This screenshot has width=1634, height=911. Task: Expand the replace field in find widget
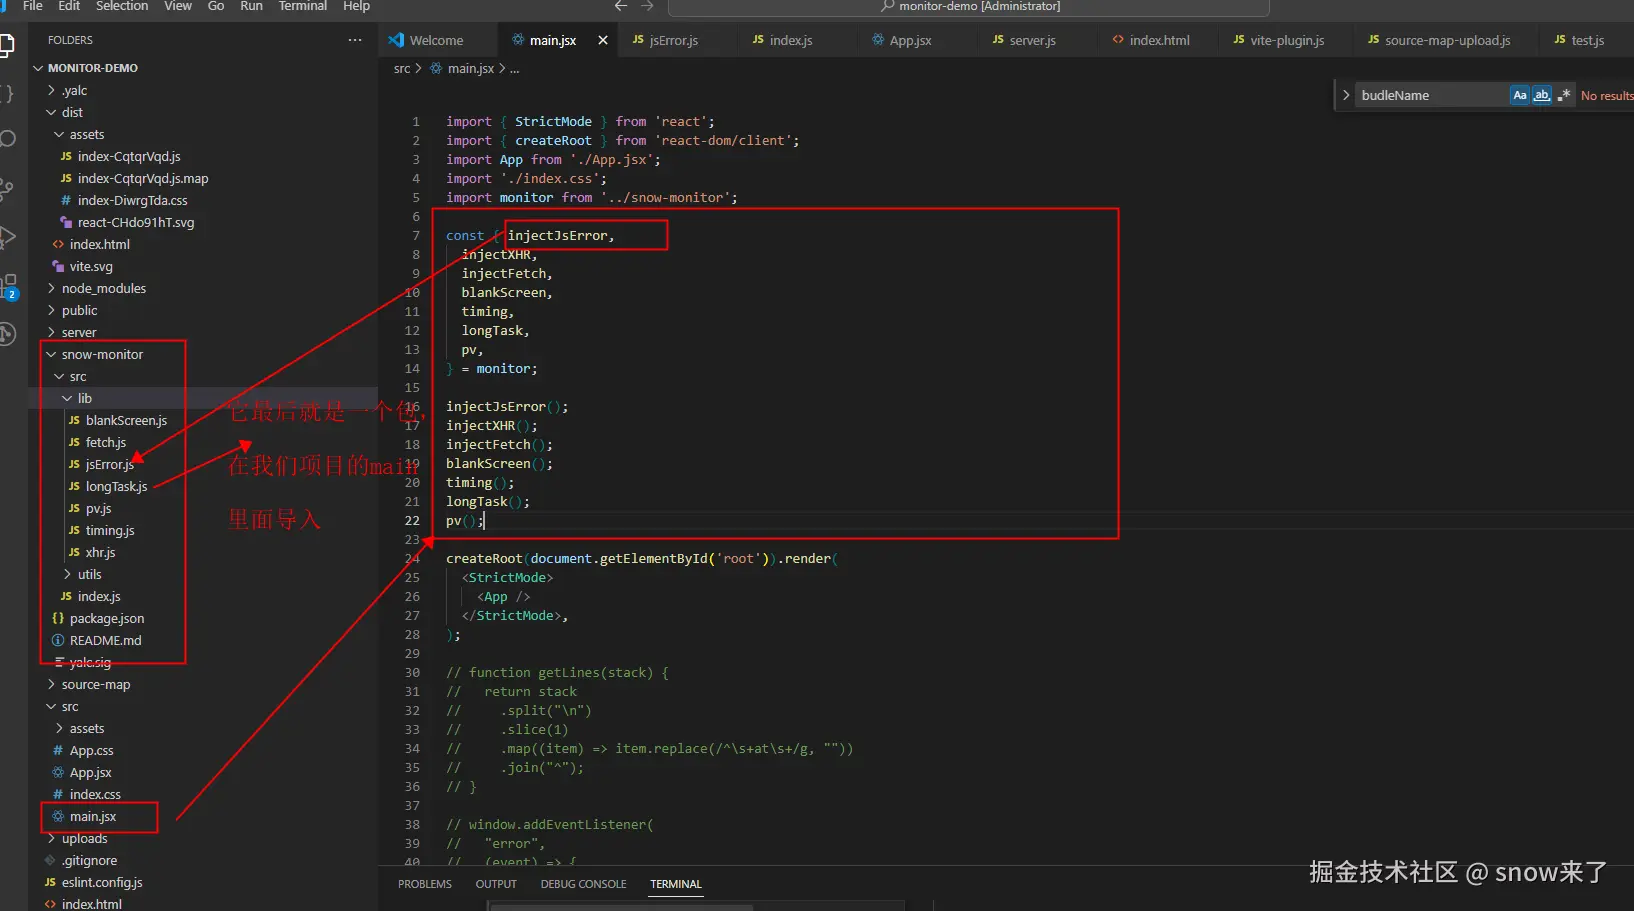[x=1346, y=95]
